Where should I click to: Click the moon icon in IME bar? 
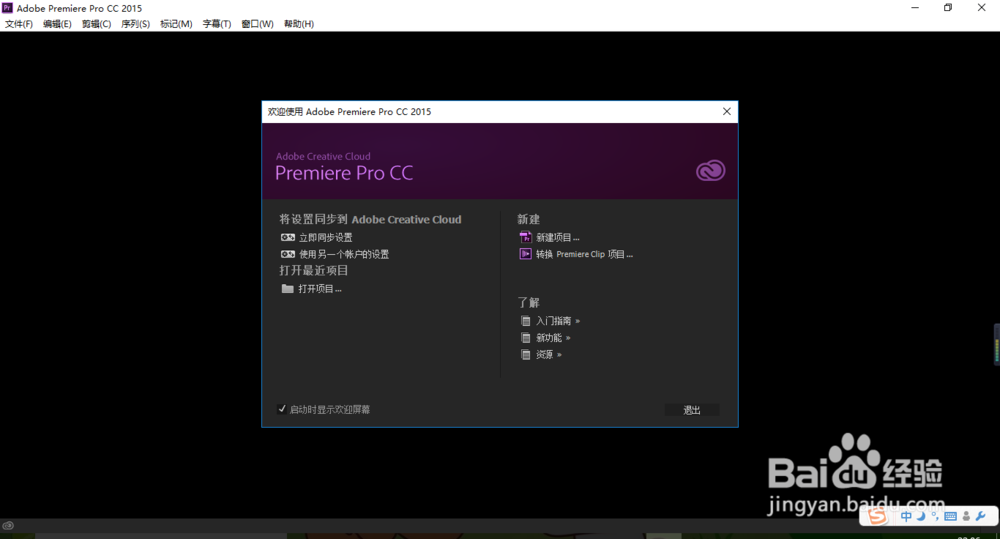(x=921, y=517)
